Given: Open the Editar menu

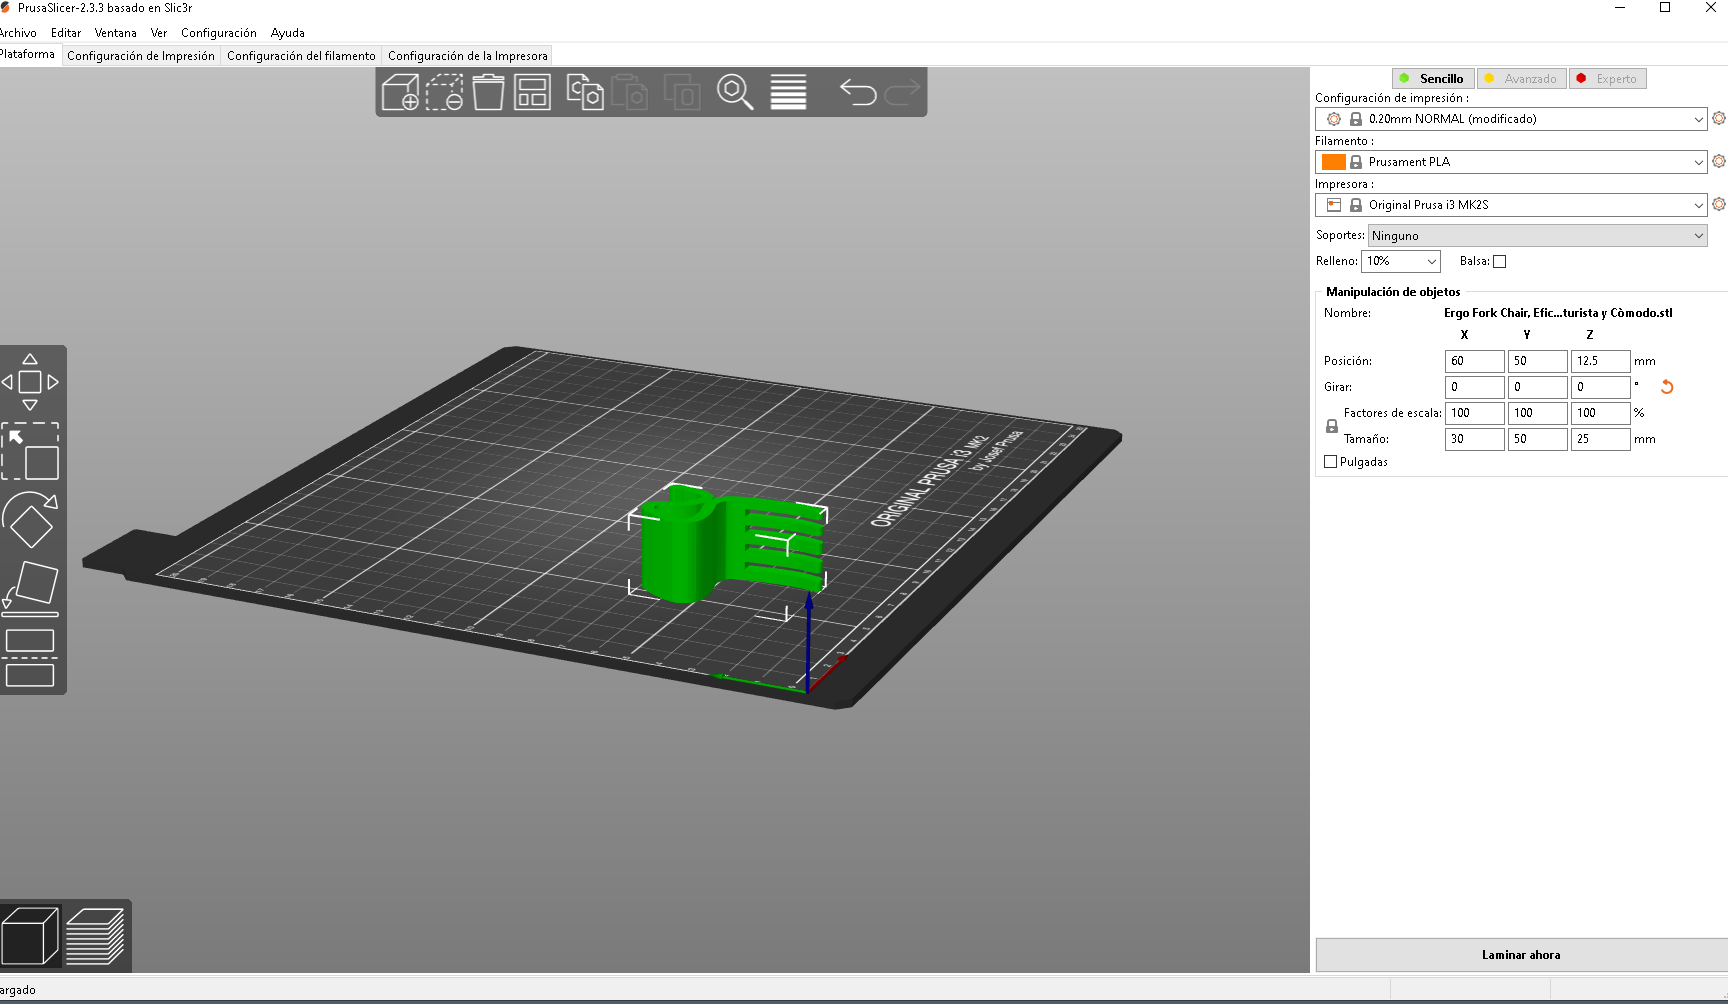Looking at the screenshot, I should [66, 33].
